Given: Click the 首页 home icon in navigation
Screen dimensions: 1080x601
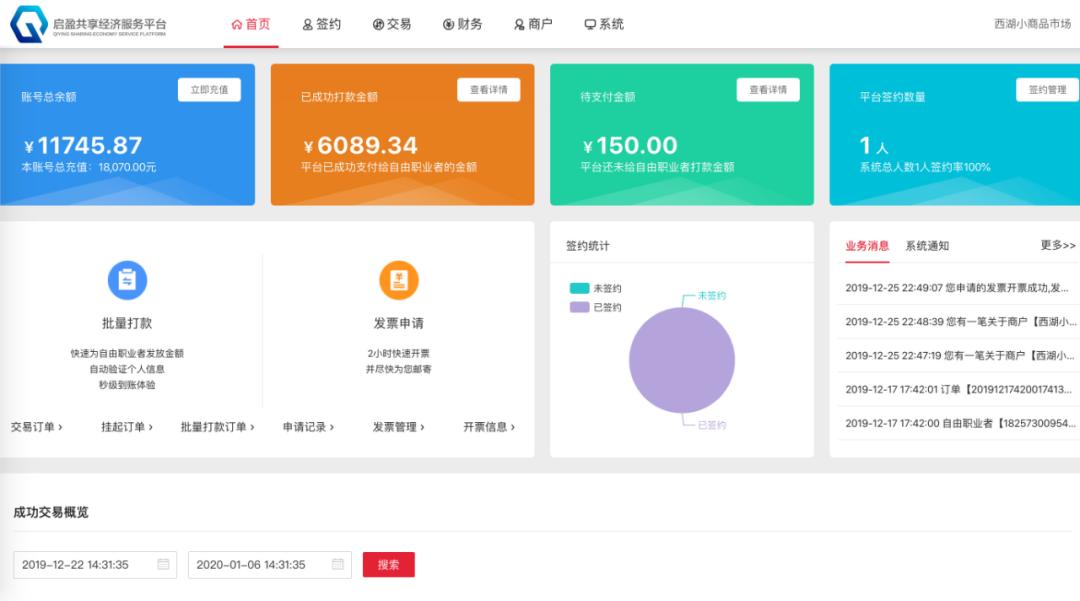Looking at the screenshot, I should pyautogui.click(x=238, y=23).
